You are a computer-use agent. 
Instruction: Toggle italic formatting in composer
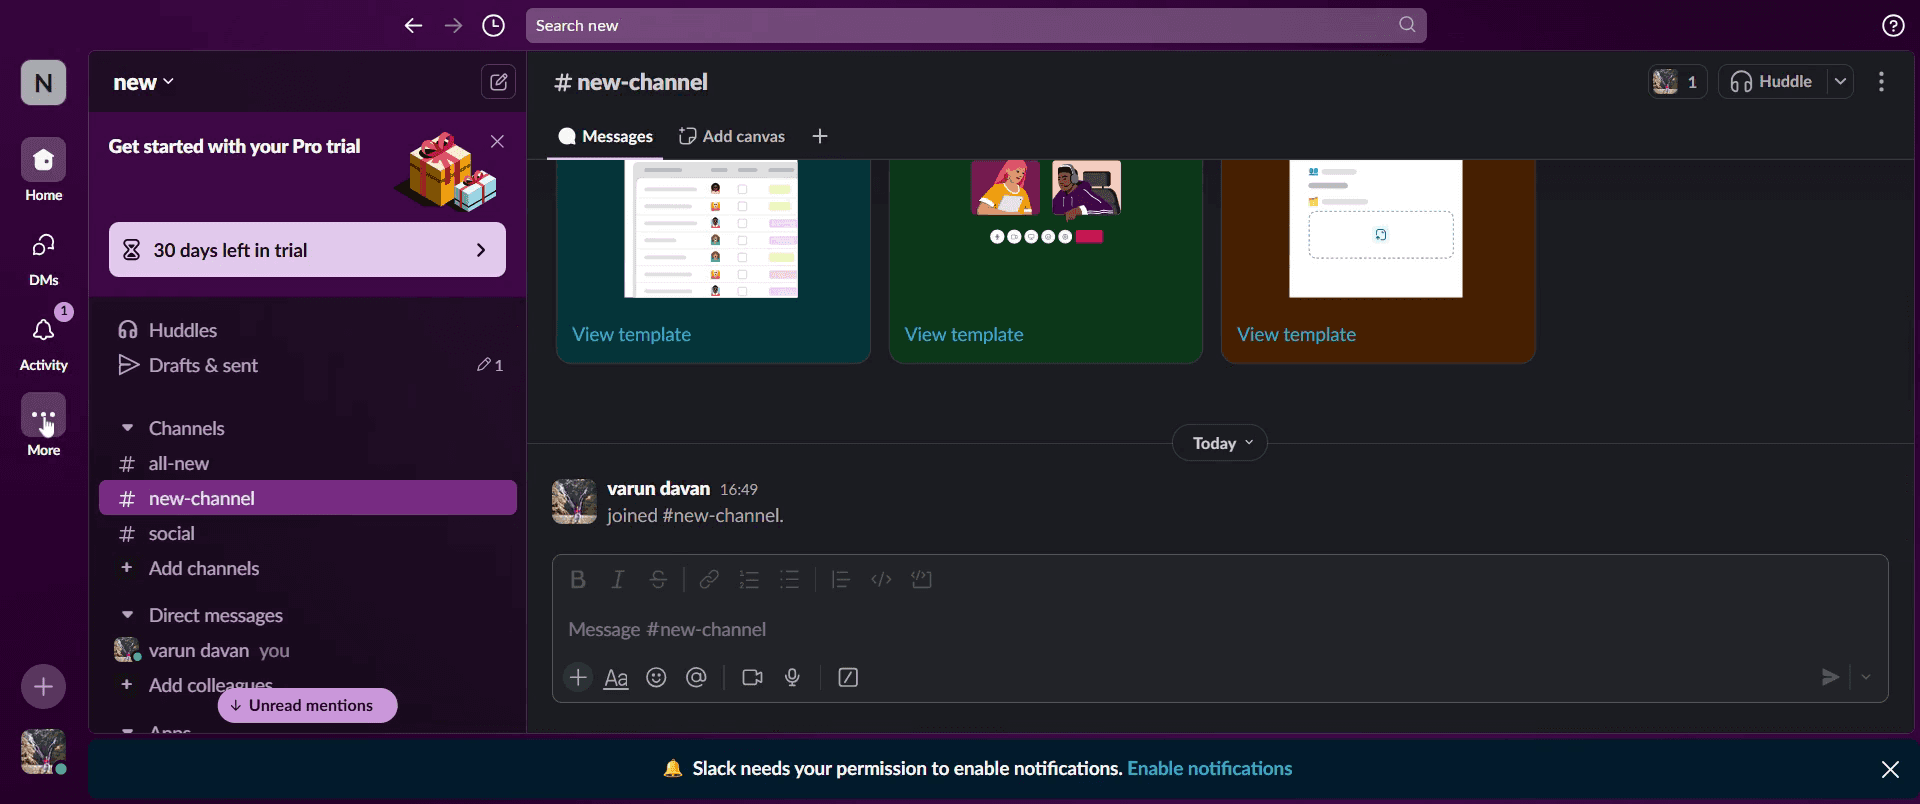[618, 580]
